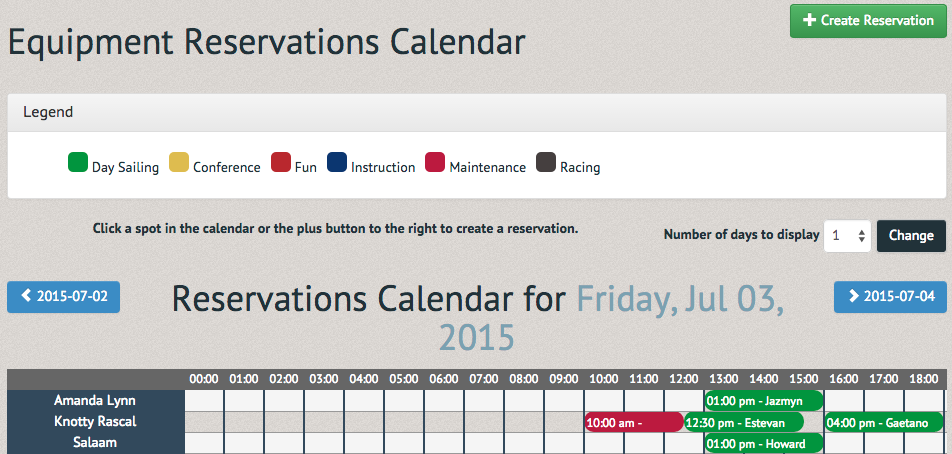This screenshot has width=952, height=454.
Task: Select the red 10:00 am maintenance reservation
Action: (634, 422)
